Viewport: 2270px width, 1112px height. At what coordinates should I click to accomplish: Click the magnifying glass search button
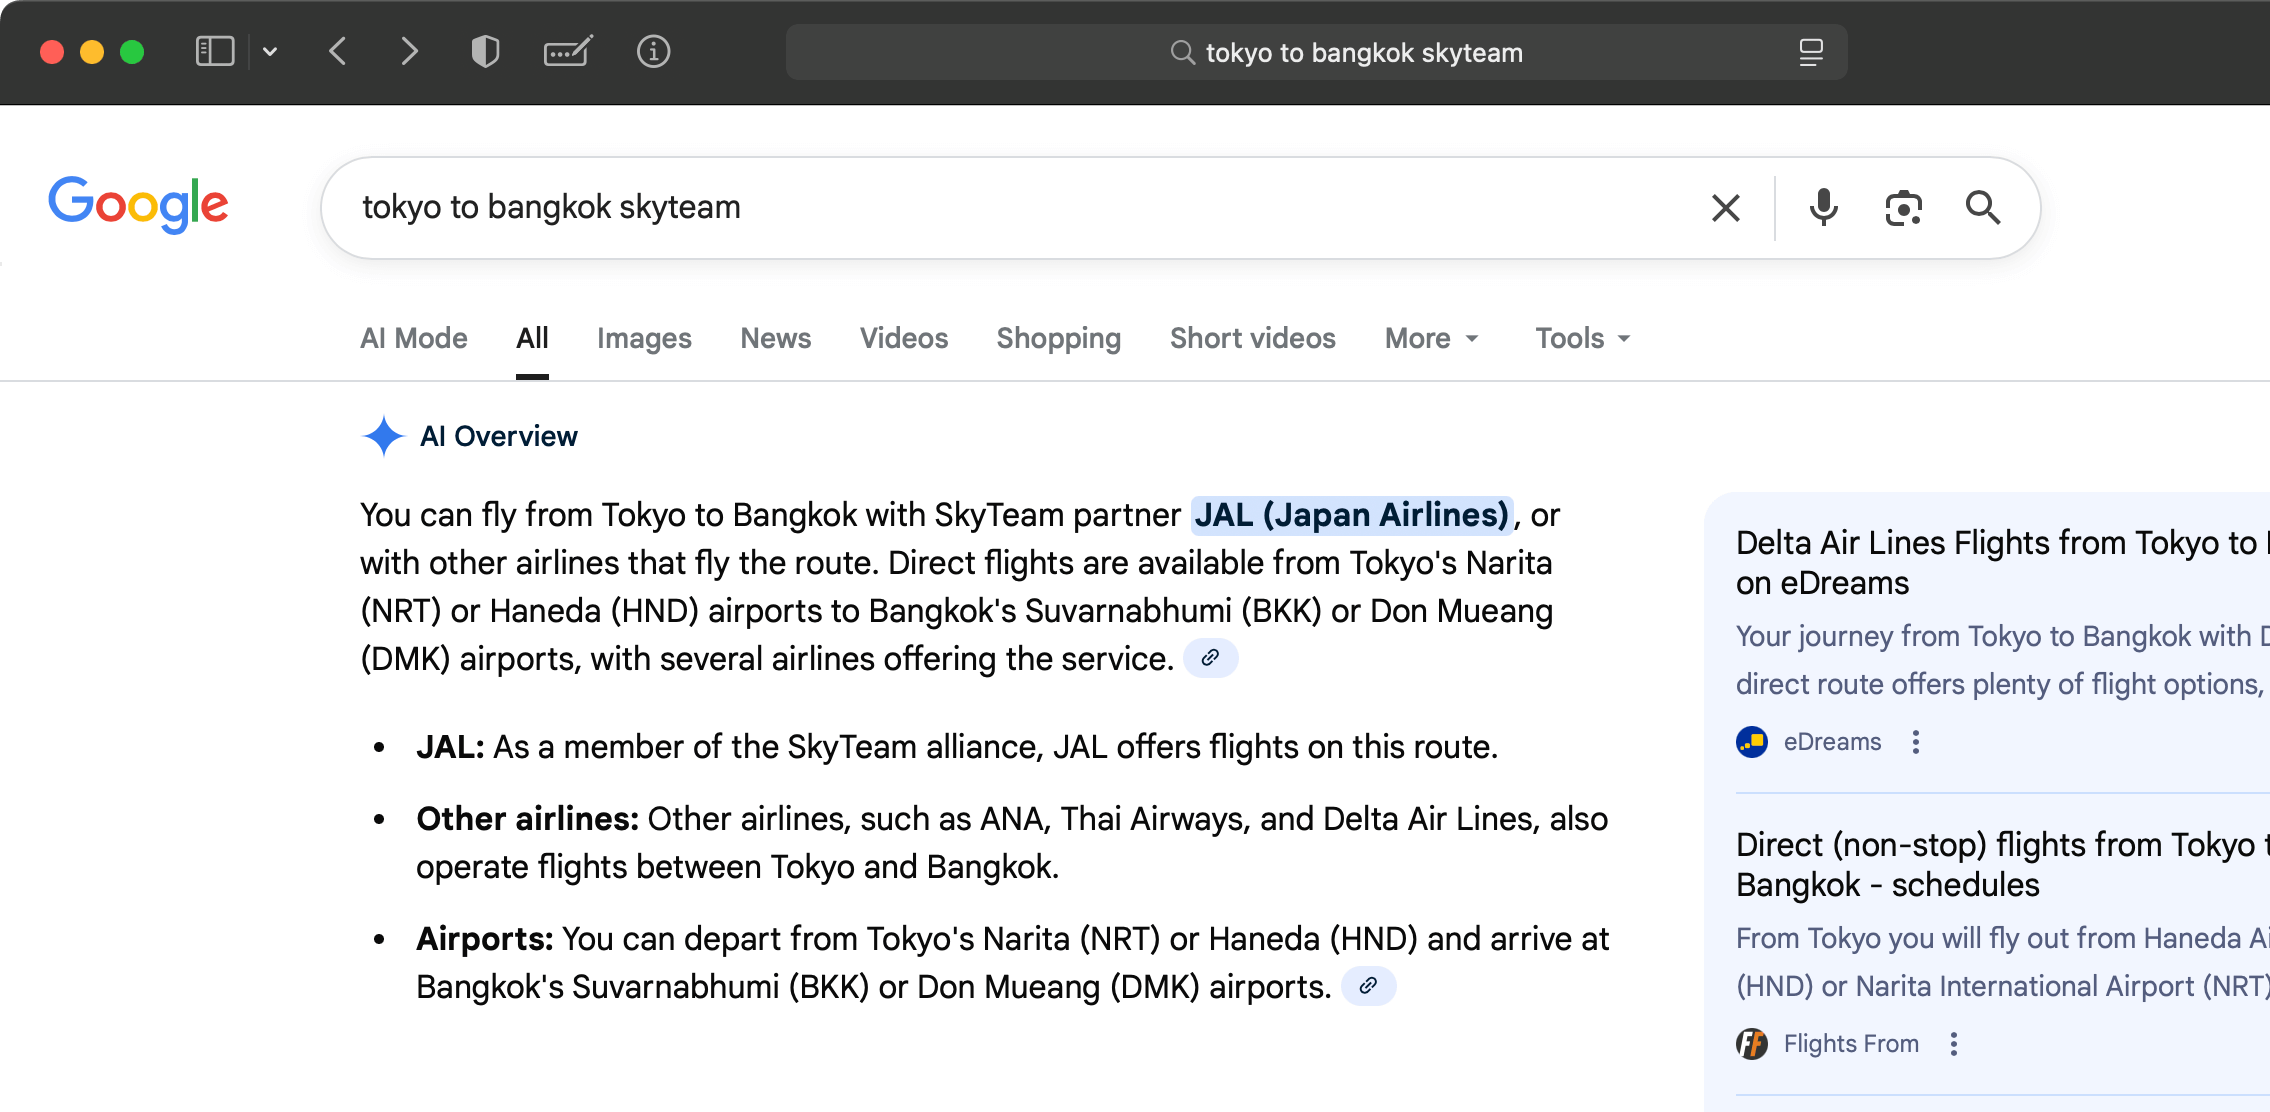coord(1982,208)
